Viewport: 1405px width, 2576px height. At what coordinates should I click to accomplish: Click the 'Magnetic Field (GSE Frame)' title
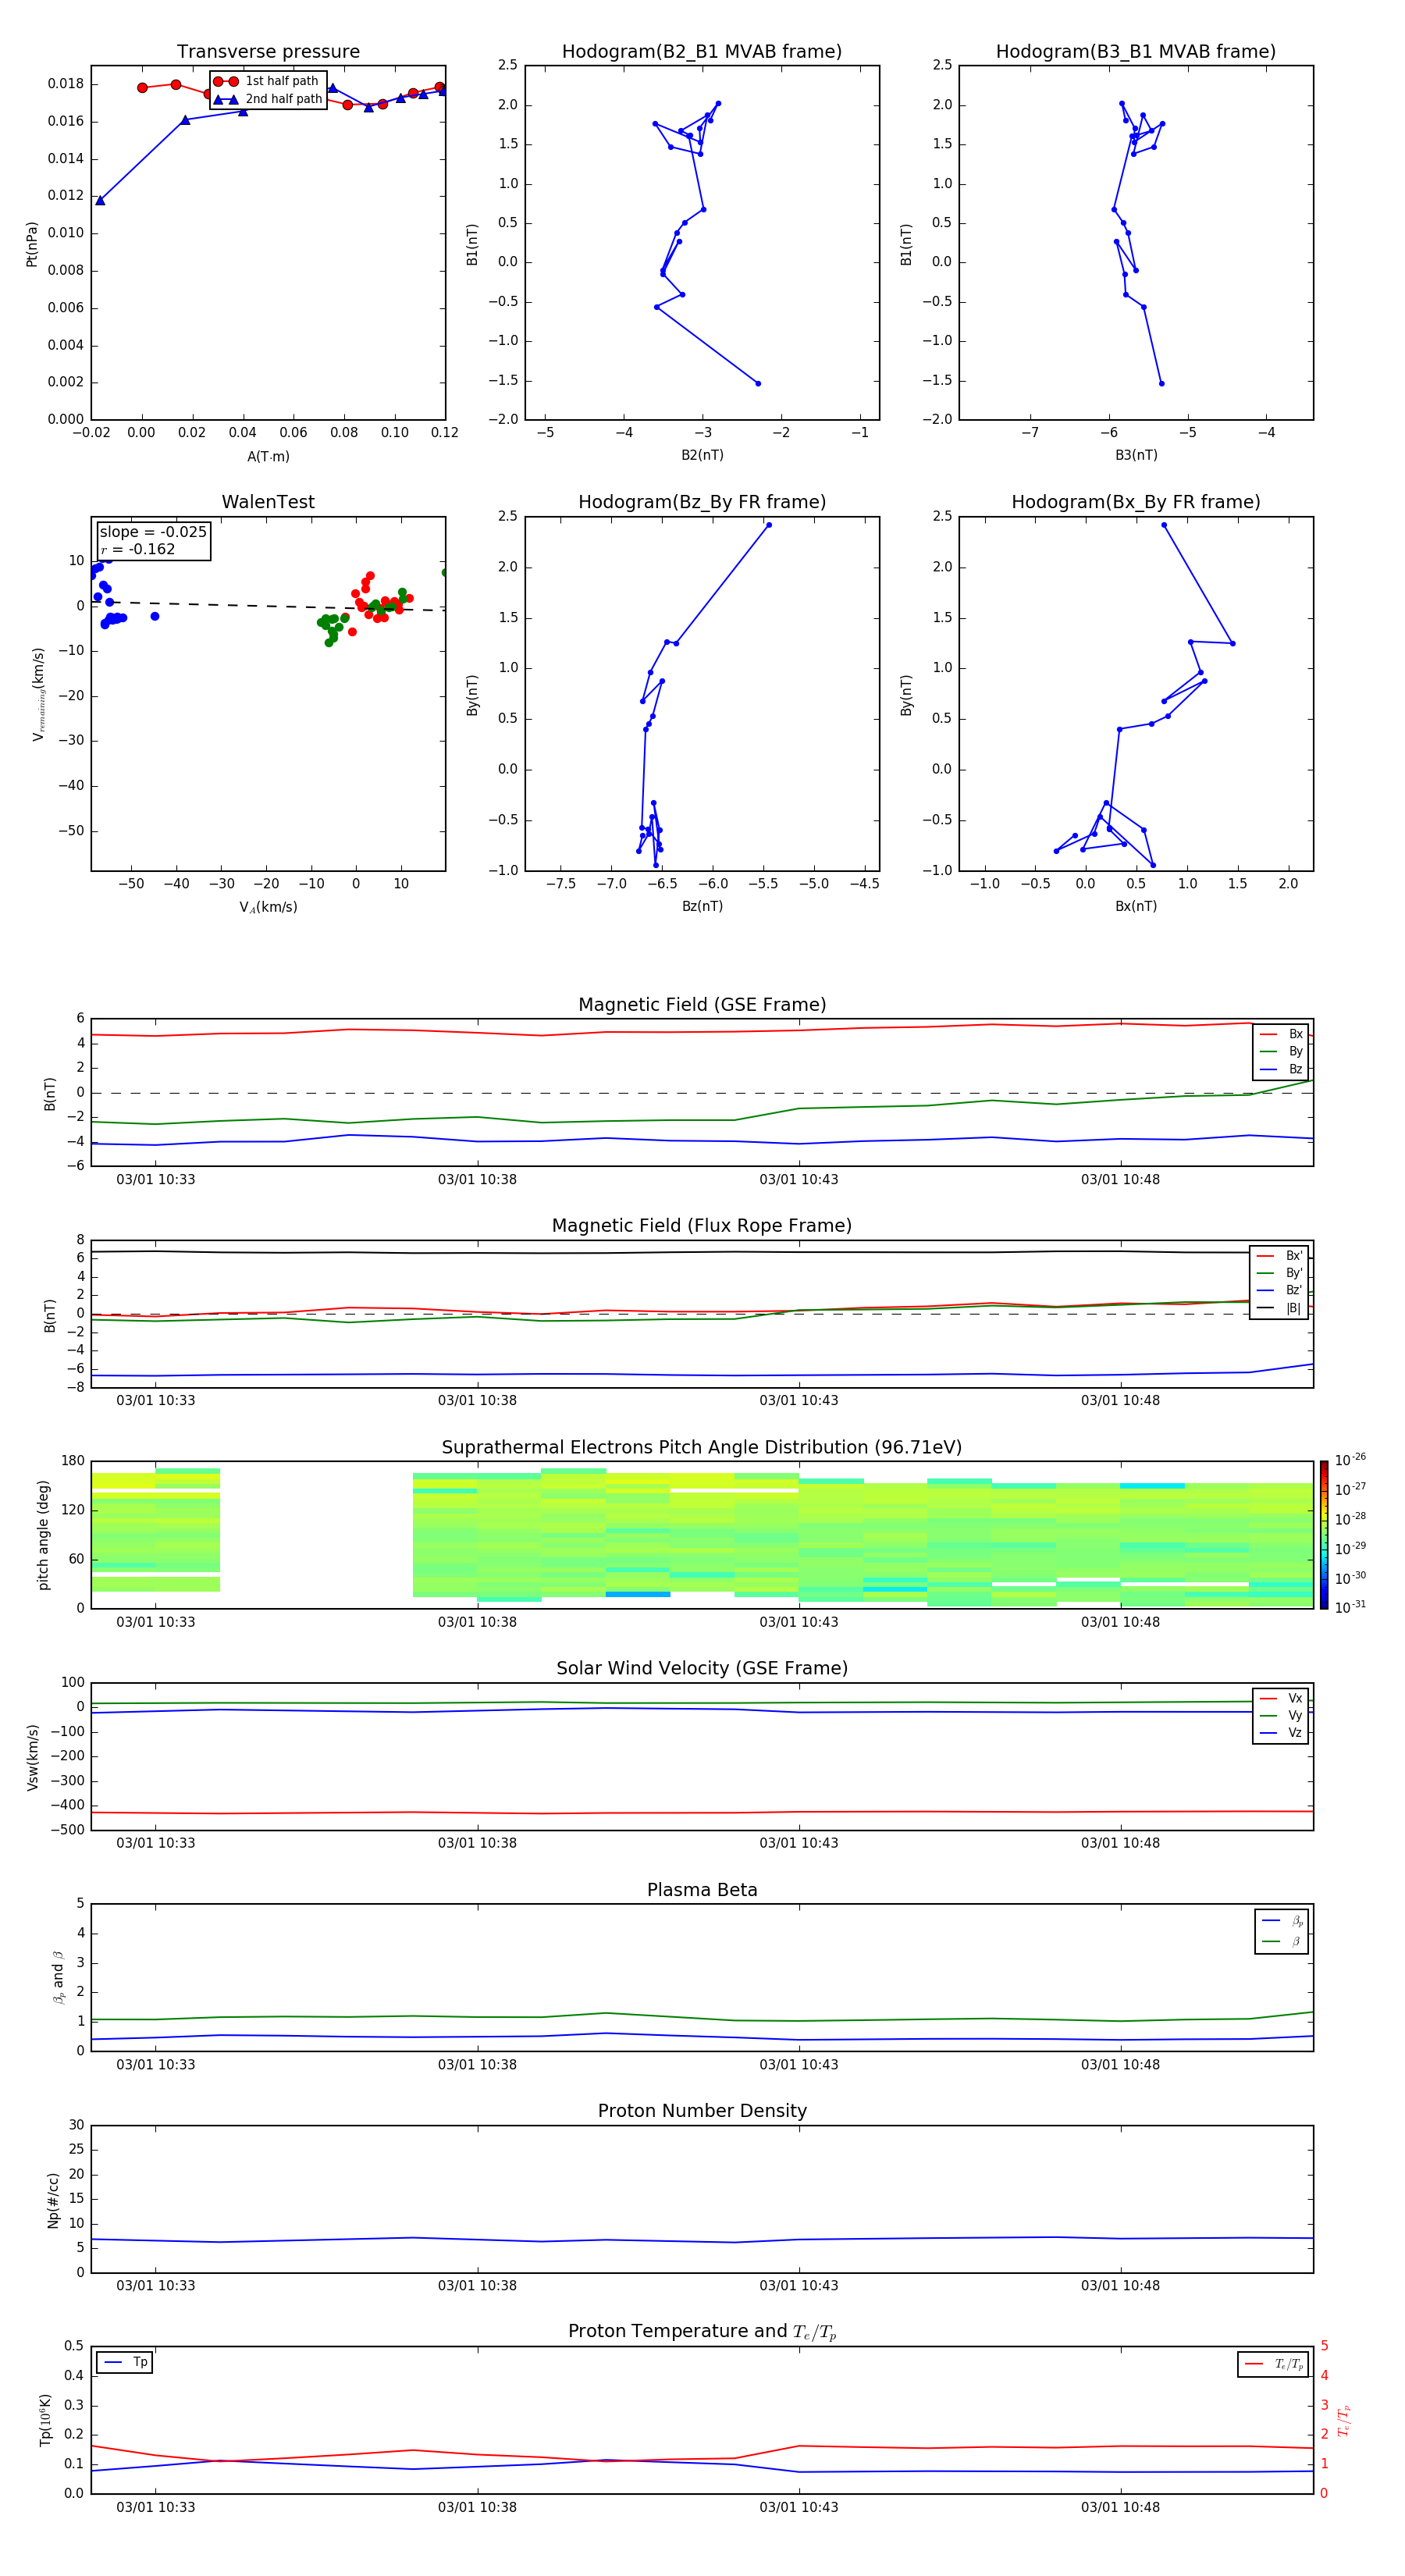click(x=702, y=1005)
